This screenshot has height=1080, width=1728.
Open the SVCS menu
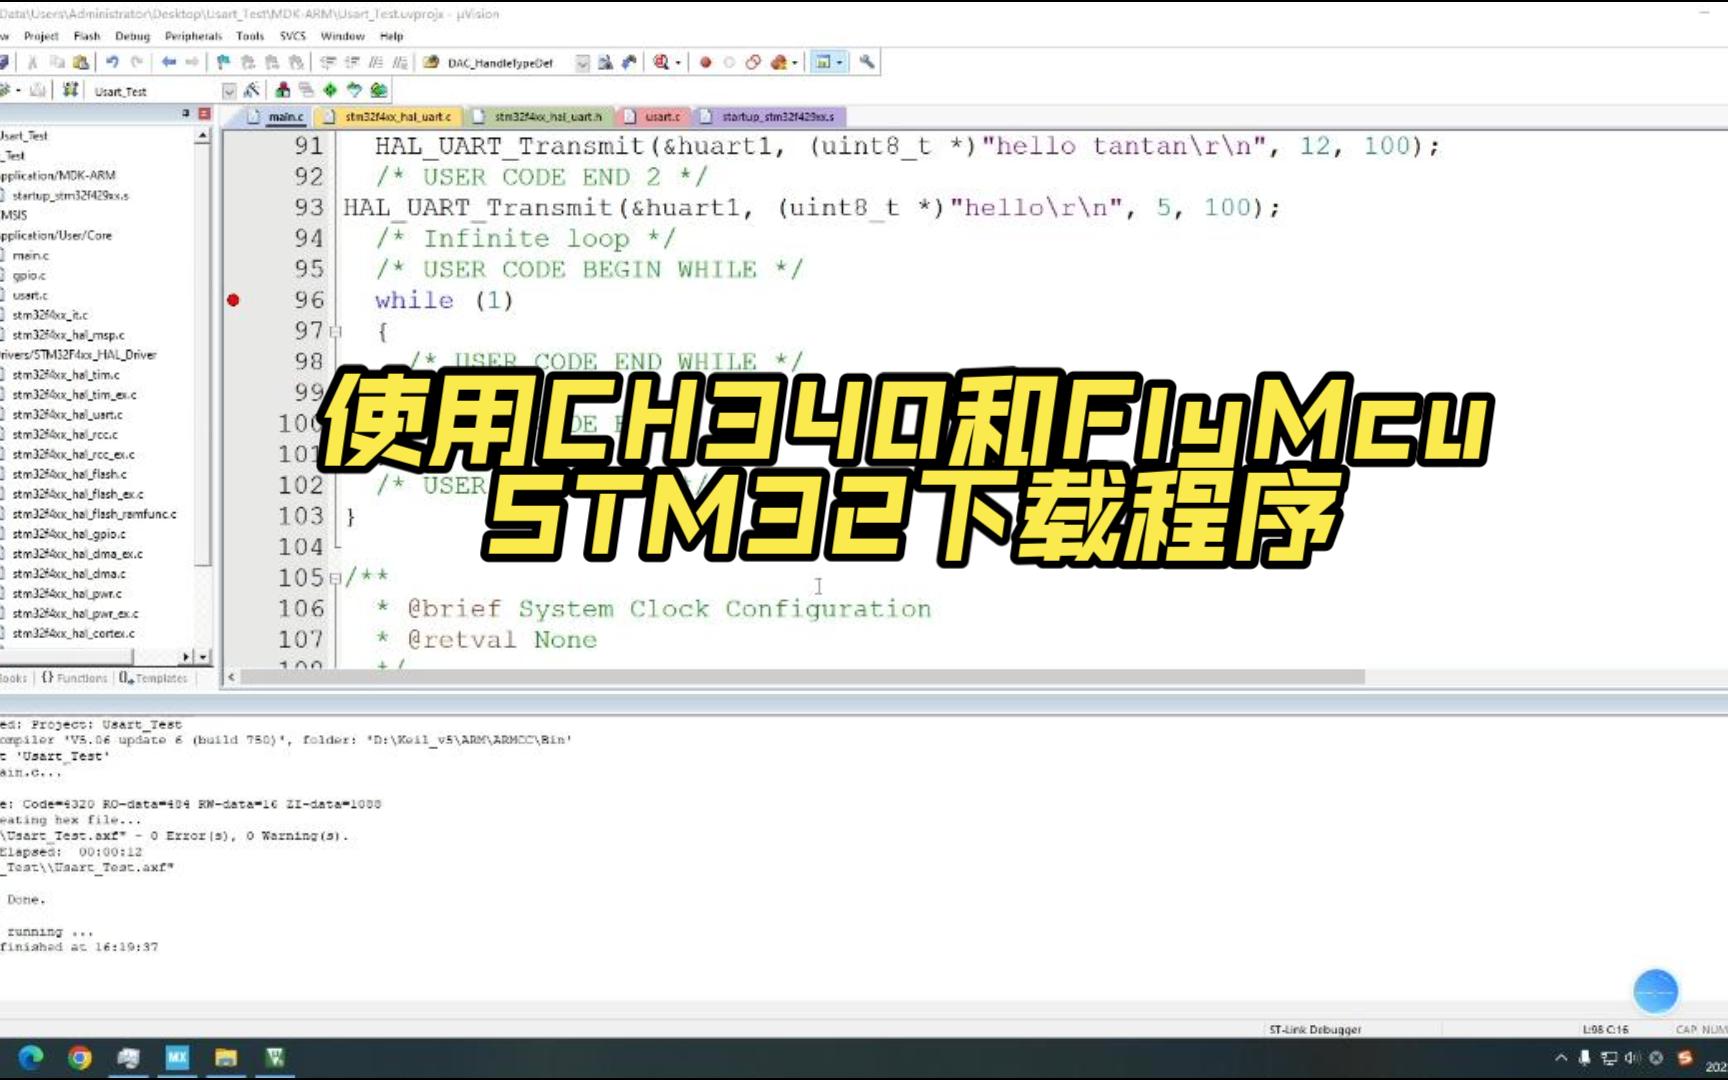tap(293, 36)
